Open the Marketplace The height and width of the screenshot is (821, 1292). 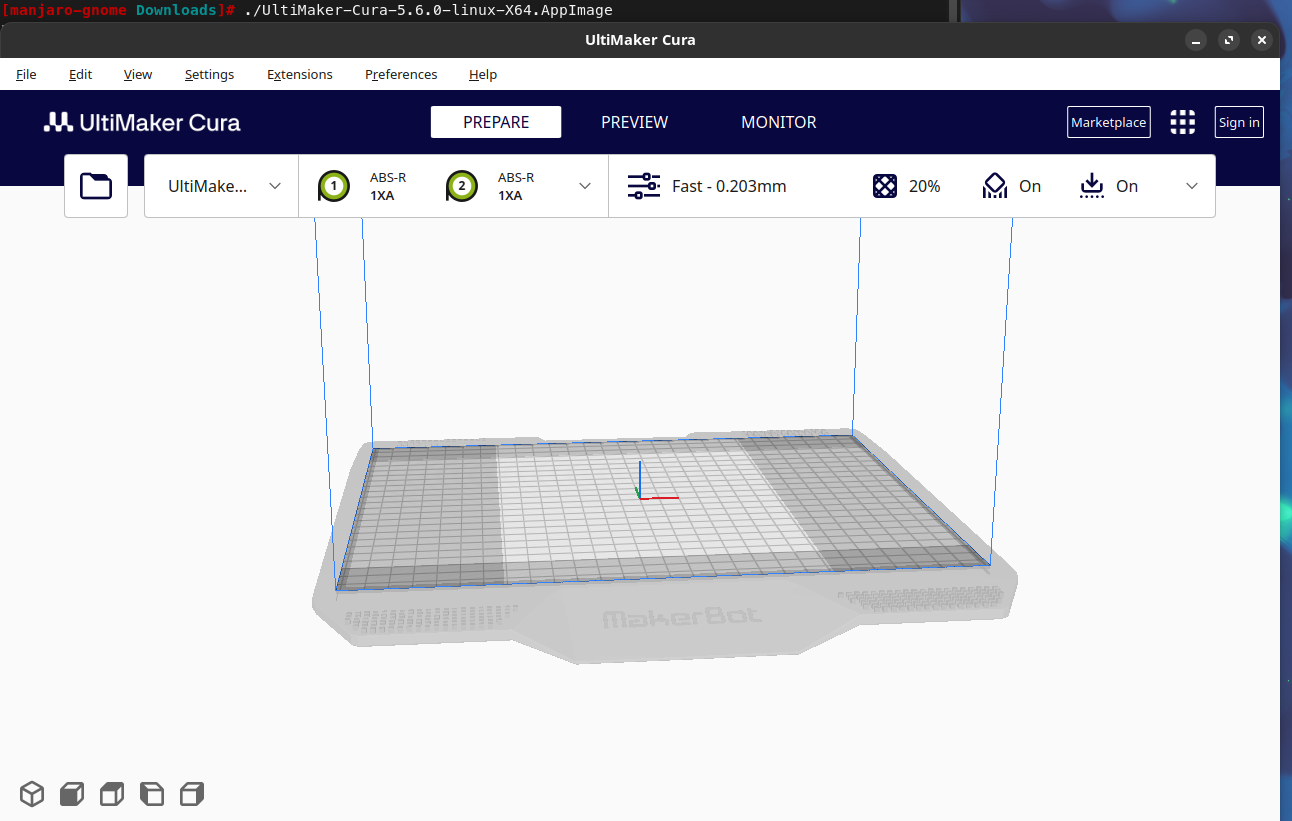click(1108, 122)
